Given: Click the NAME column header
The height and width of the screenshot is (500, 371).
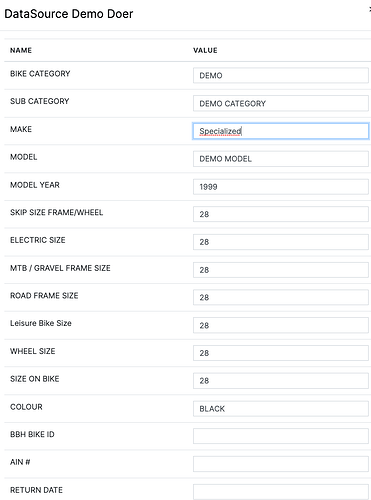Looking at the screenshot, I should pyautogui.click(x=21, y=50).
